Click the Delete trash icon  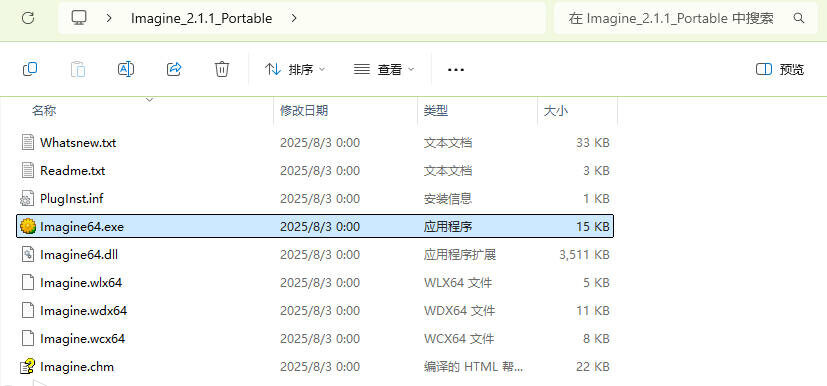pos(222,69)
